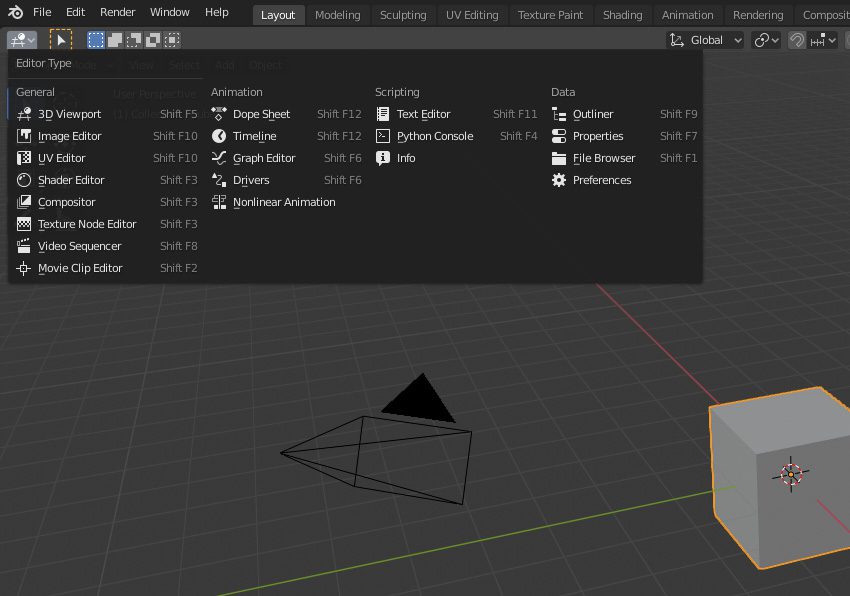The image size is (850, 596).
Task: Switch to the UV Editing workspace tab
Action: pyautogui.click(x=472, y=15)
